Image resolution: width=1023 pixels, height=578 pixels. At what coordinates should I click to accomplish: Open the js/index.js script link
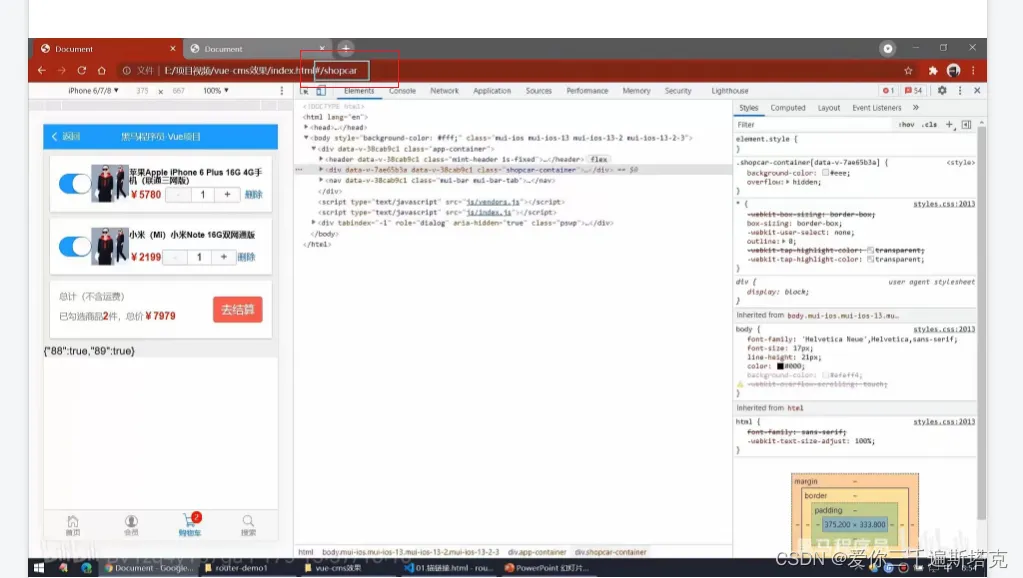[489, 212]
